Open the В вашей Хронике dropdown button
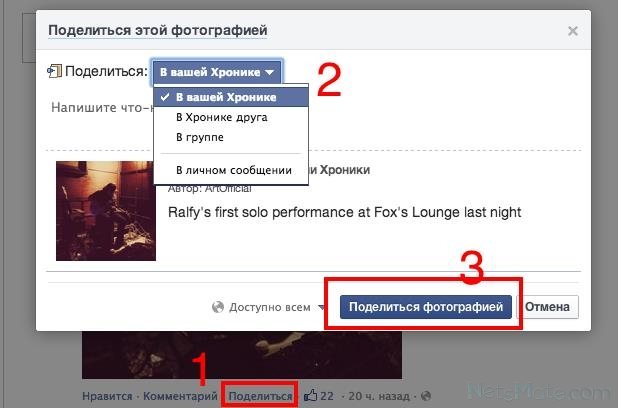The height and width of the screenshot is (408, 618). [x=217, y=73]
